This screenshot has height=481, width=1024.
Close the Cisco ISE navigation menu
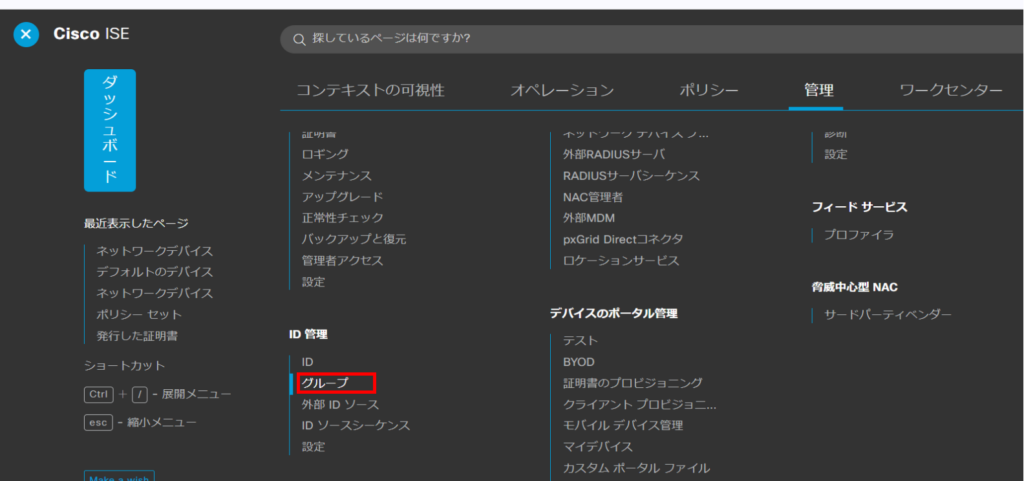[x=26, y=35]
